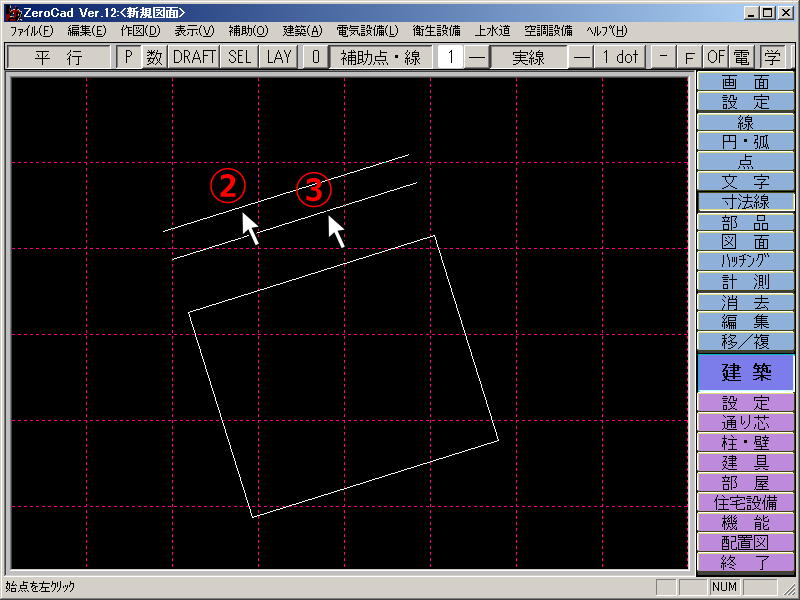Select the 移/複 move-copy command
800x600 pixels.
[x=745, y=341]
